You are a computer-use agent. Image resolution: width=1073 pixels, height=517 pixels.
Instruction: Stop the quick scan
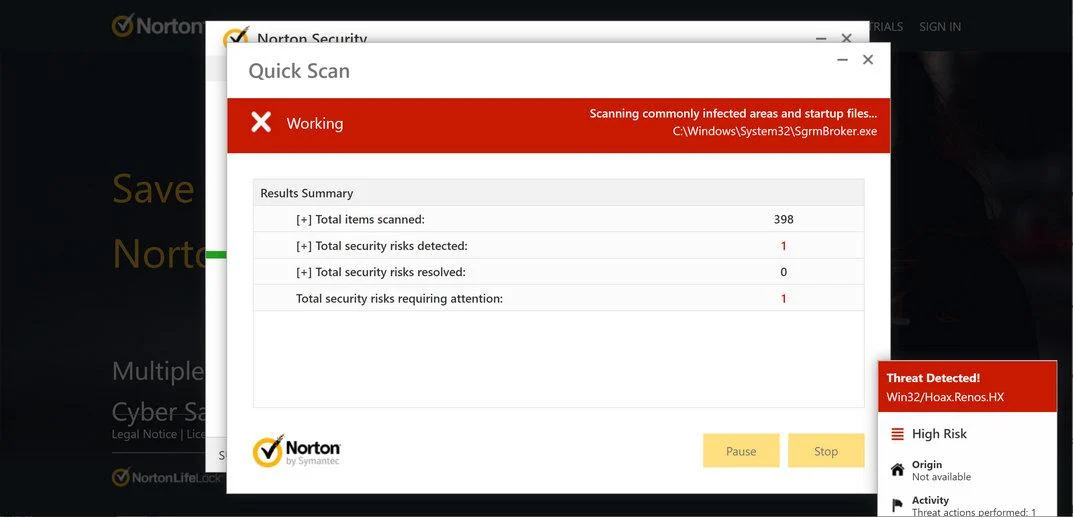[826, 451]
